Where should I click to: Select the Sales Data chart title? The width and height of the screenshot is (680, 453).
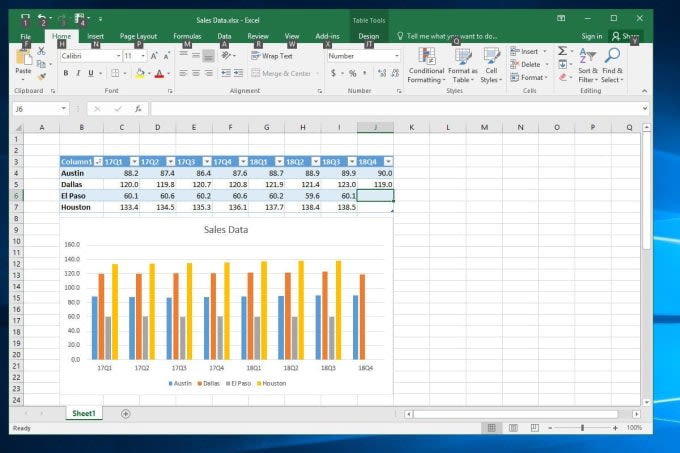226,230
